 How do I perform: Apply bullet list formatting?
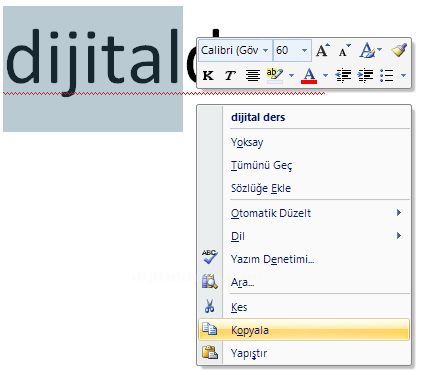(x=387, y=76)
